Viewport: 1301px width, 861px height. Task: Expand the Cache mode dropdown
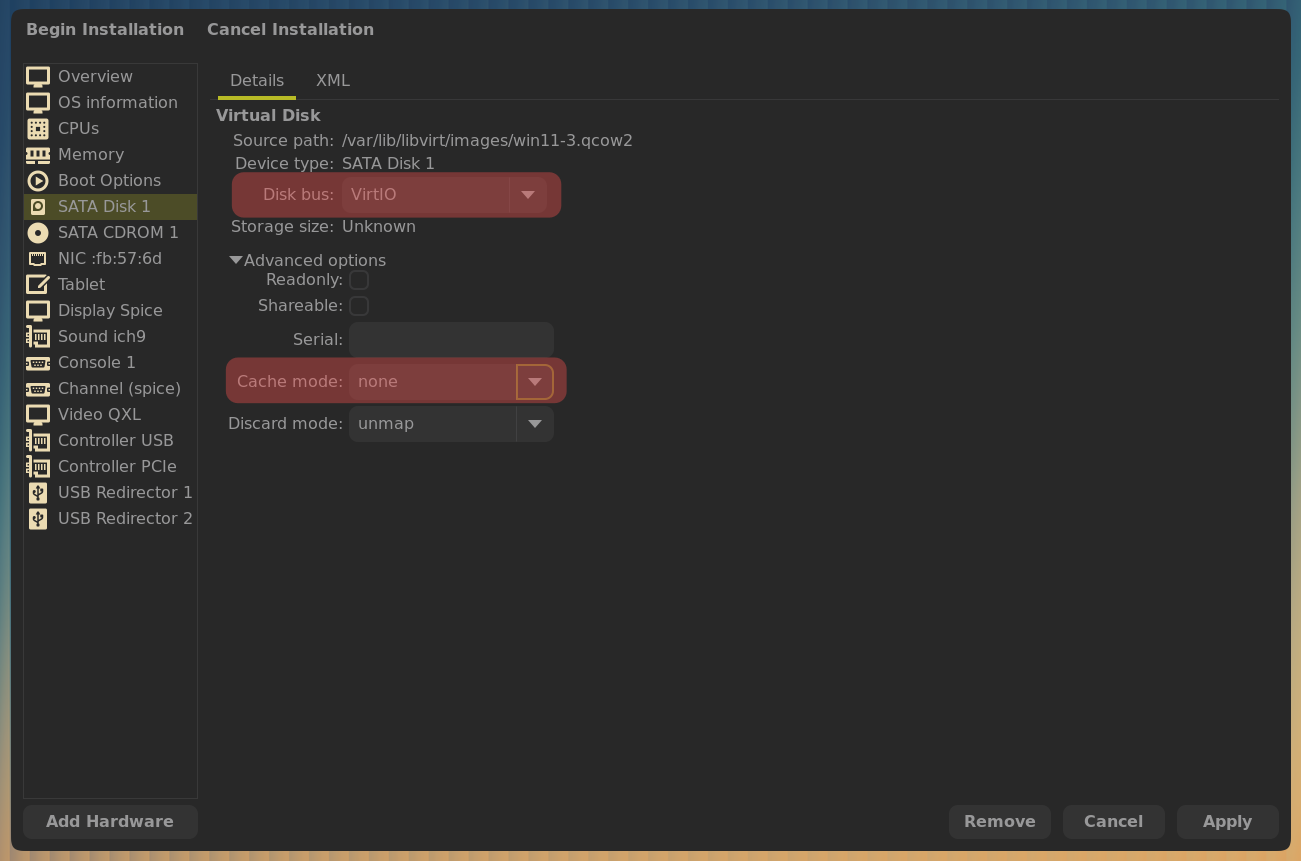pyautogui.click(x=535, y=382)
